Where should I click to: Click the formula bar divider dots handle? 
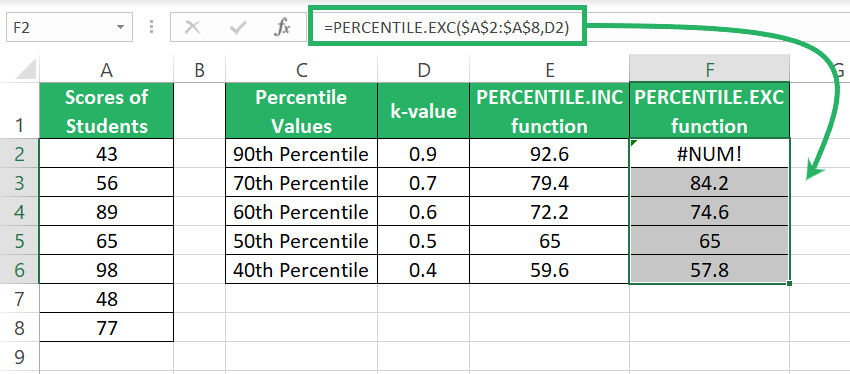151,27
